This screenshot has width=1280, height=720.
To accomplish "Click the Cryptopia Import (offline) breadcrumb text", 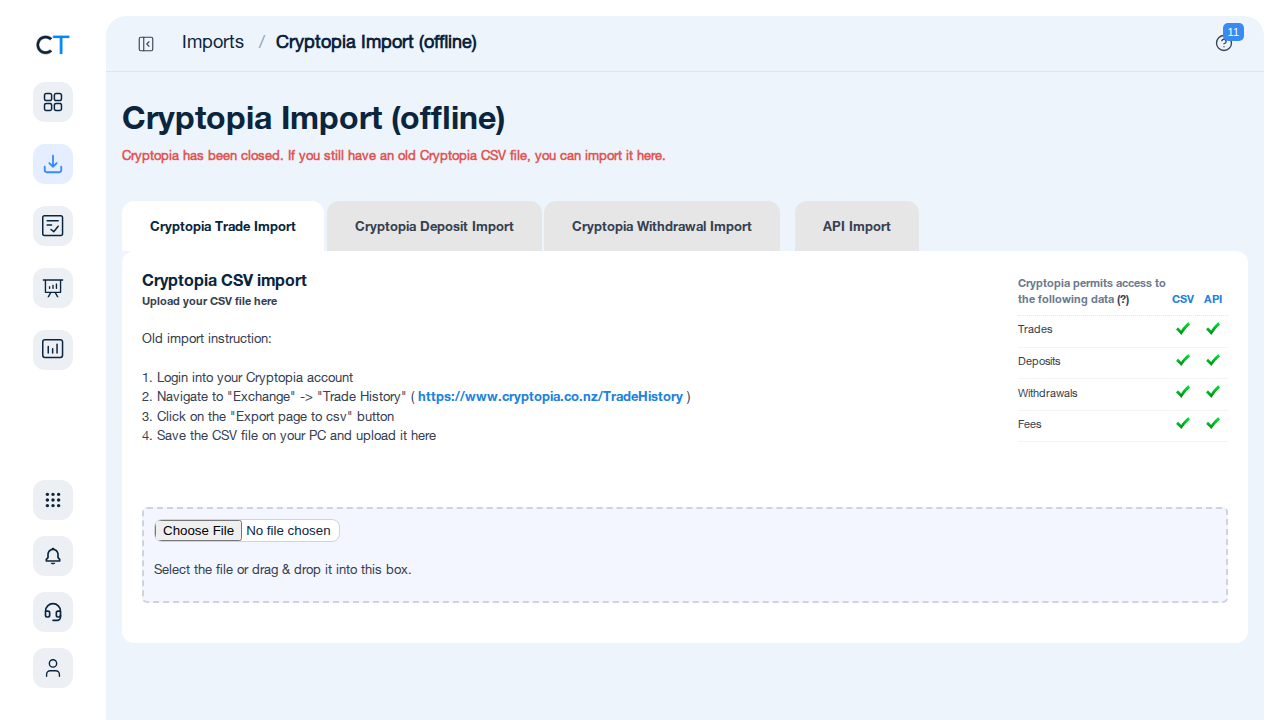I will pos(376,42).
